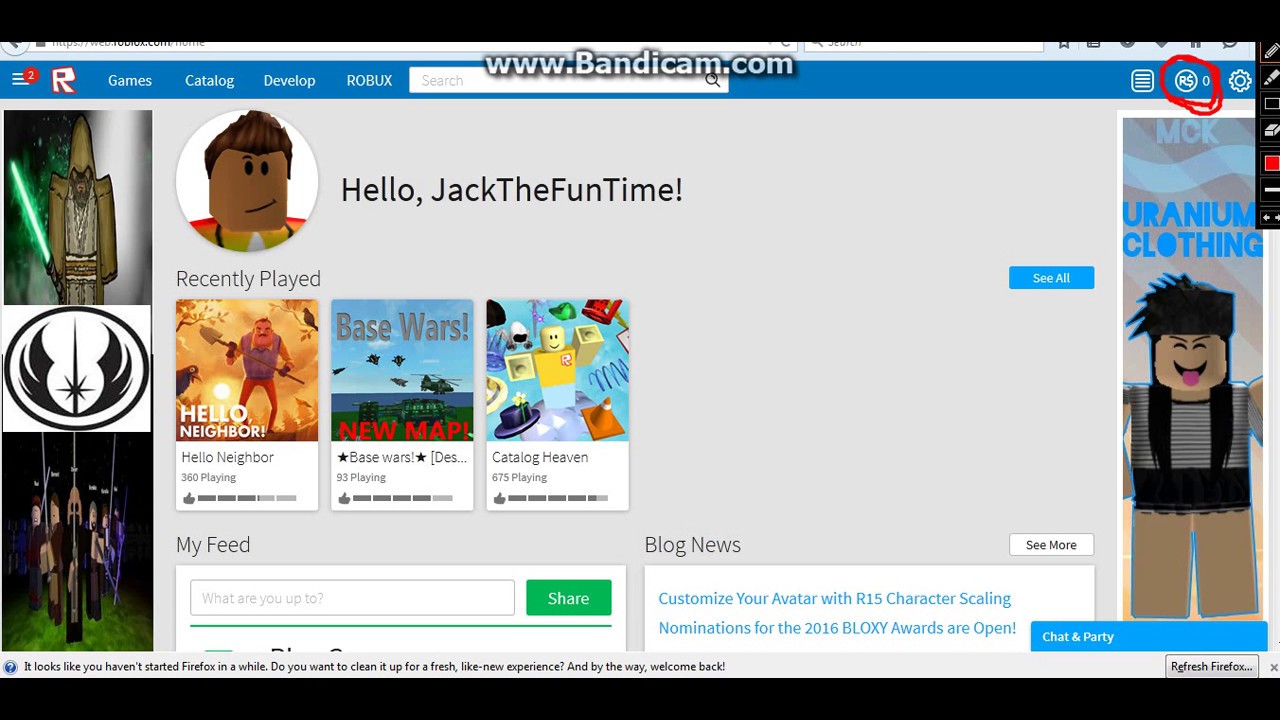Open the Catalog Heaven game thumbnail
1280x720 pixels.
pyautogui.click(x=557, y=370)
